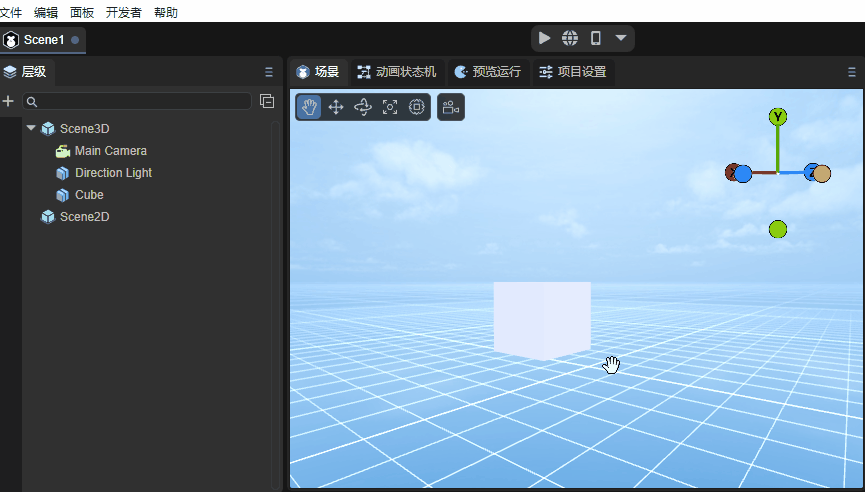The height and width of the screenshot is (492, 865).
Task: Select the move tool in the scene toolbar
Action: coord(336,107)
